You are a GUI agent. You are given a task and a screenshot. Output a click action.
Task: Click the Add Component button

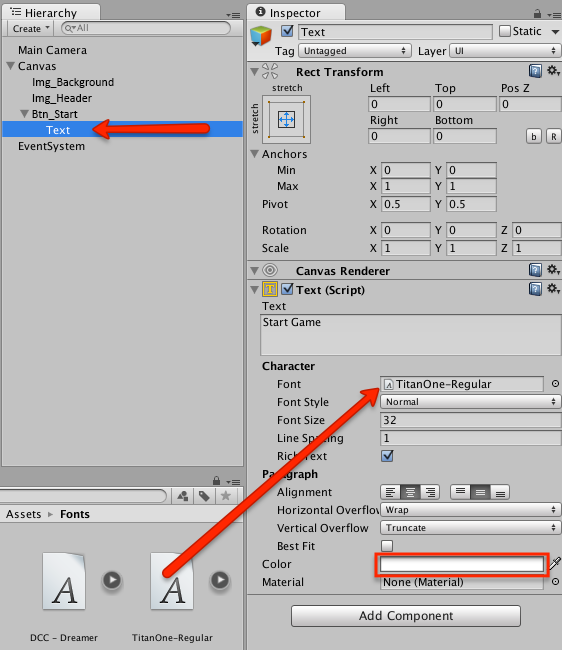click(x=406, y=616)
